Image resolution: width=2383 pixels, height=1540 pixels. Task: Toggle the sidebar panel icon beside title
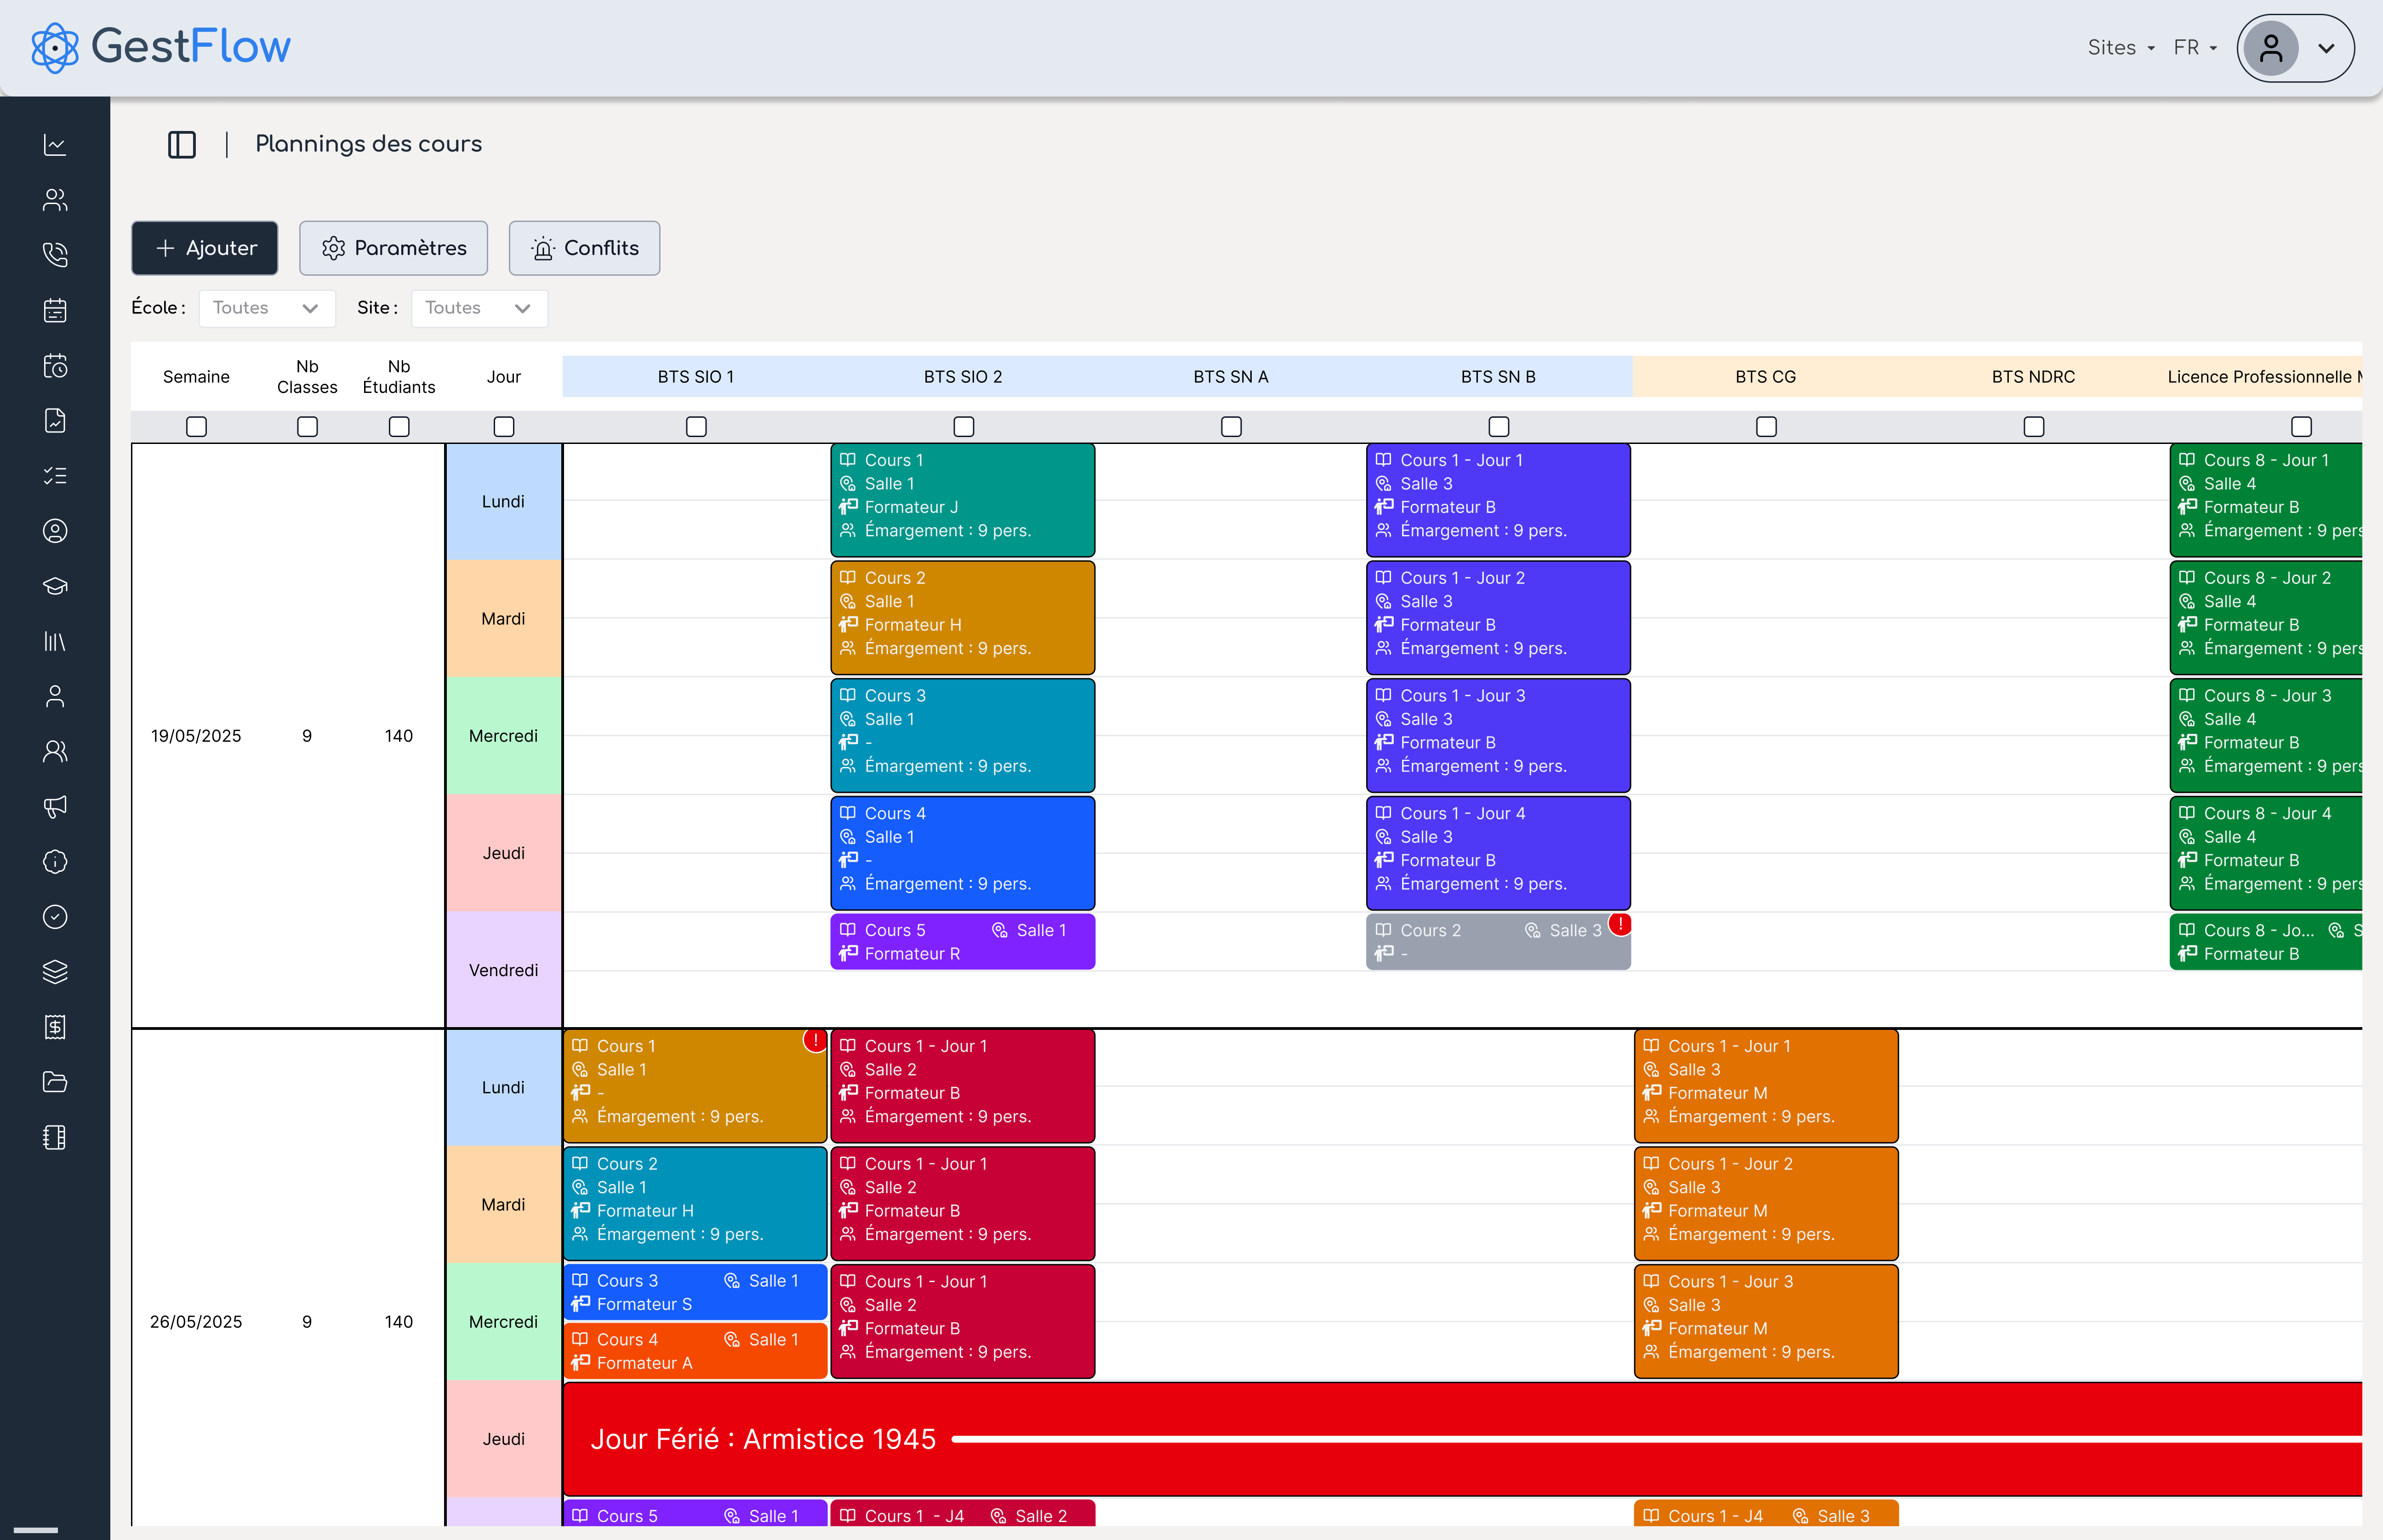[x=182, y=145]
